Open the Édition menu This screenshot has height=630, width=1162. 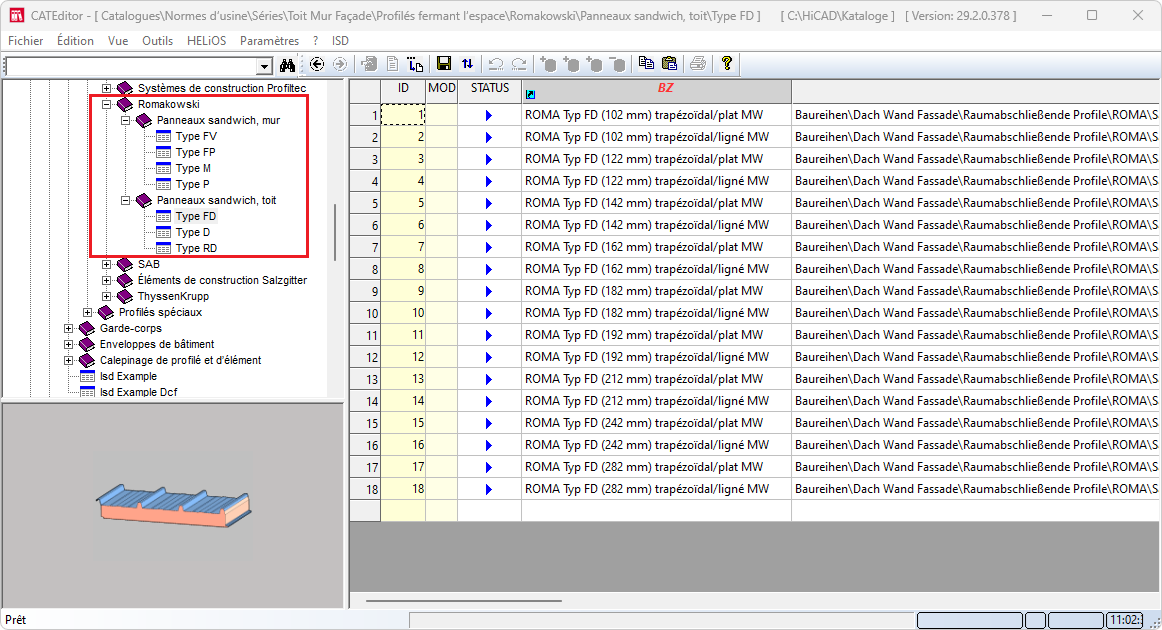point(75,41)
